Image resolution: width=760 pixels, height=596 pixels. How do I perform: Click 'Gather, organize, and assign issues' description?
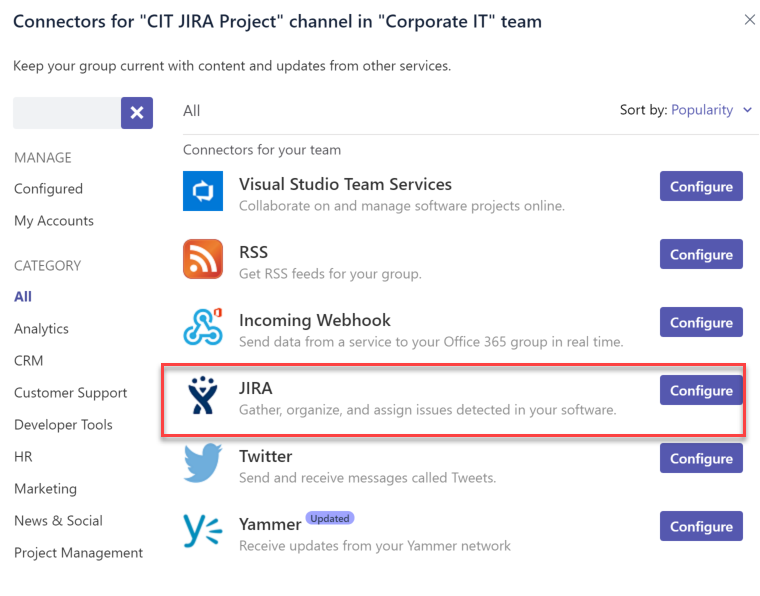[428, 410]
